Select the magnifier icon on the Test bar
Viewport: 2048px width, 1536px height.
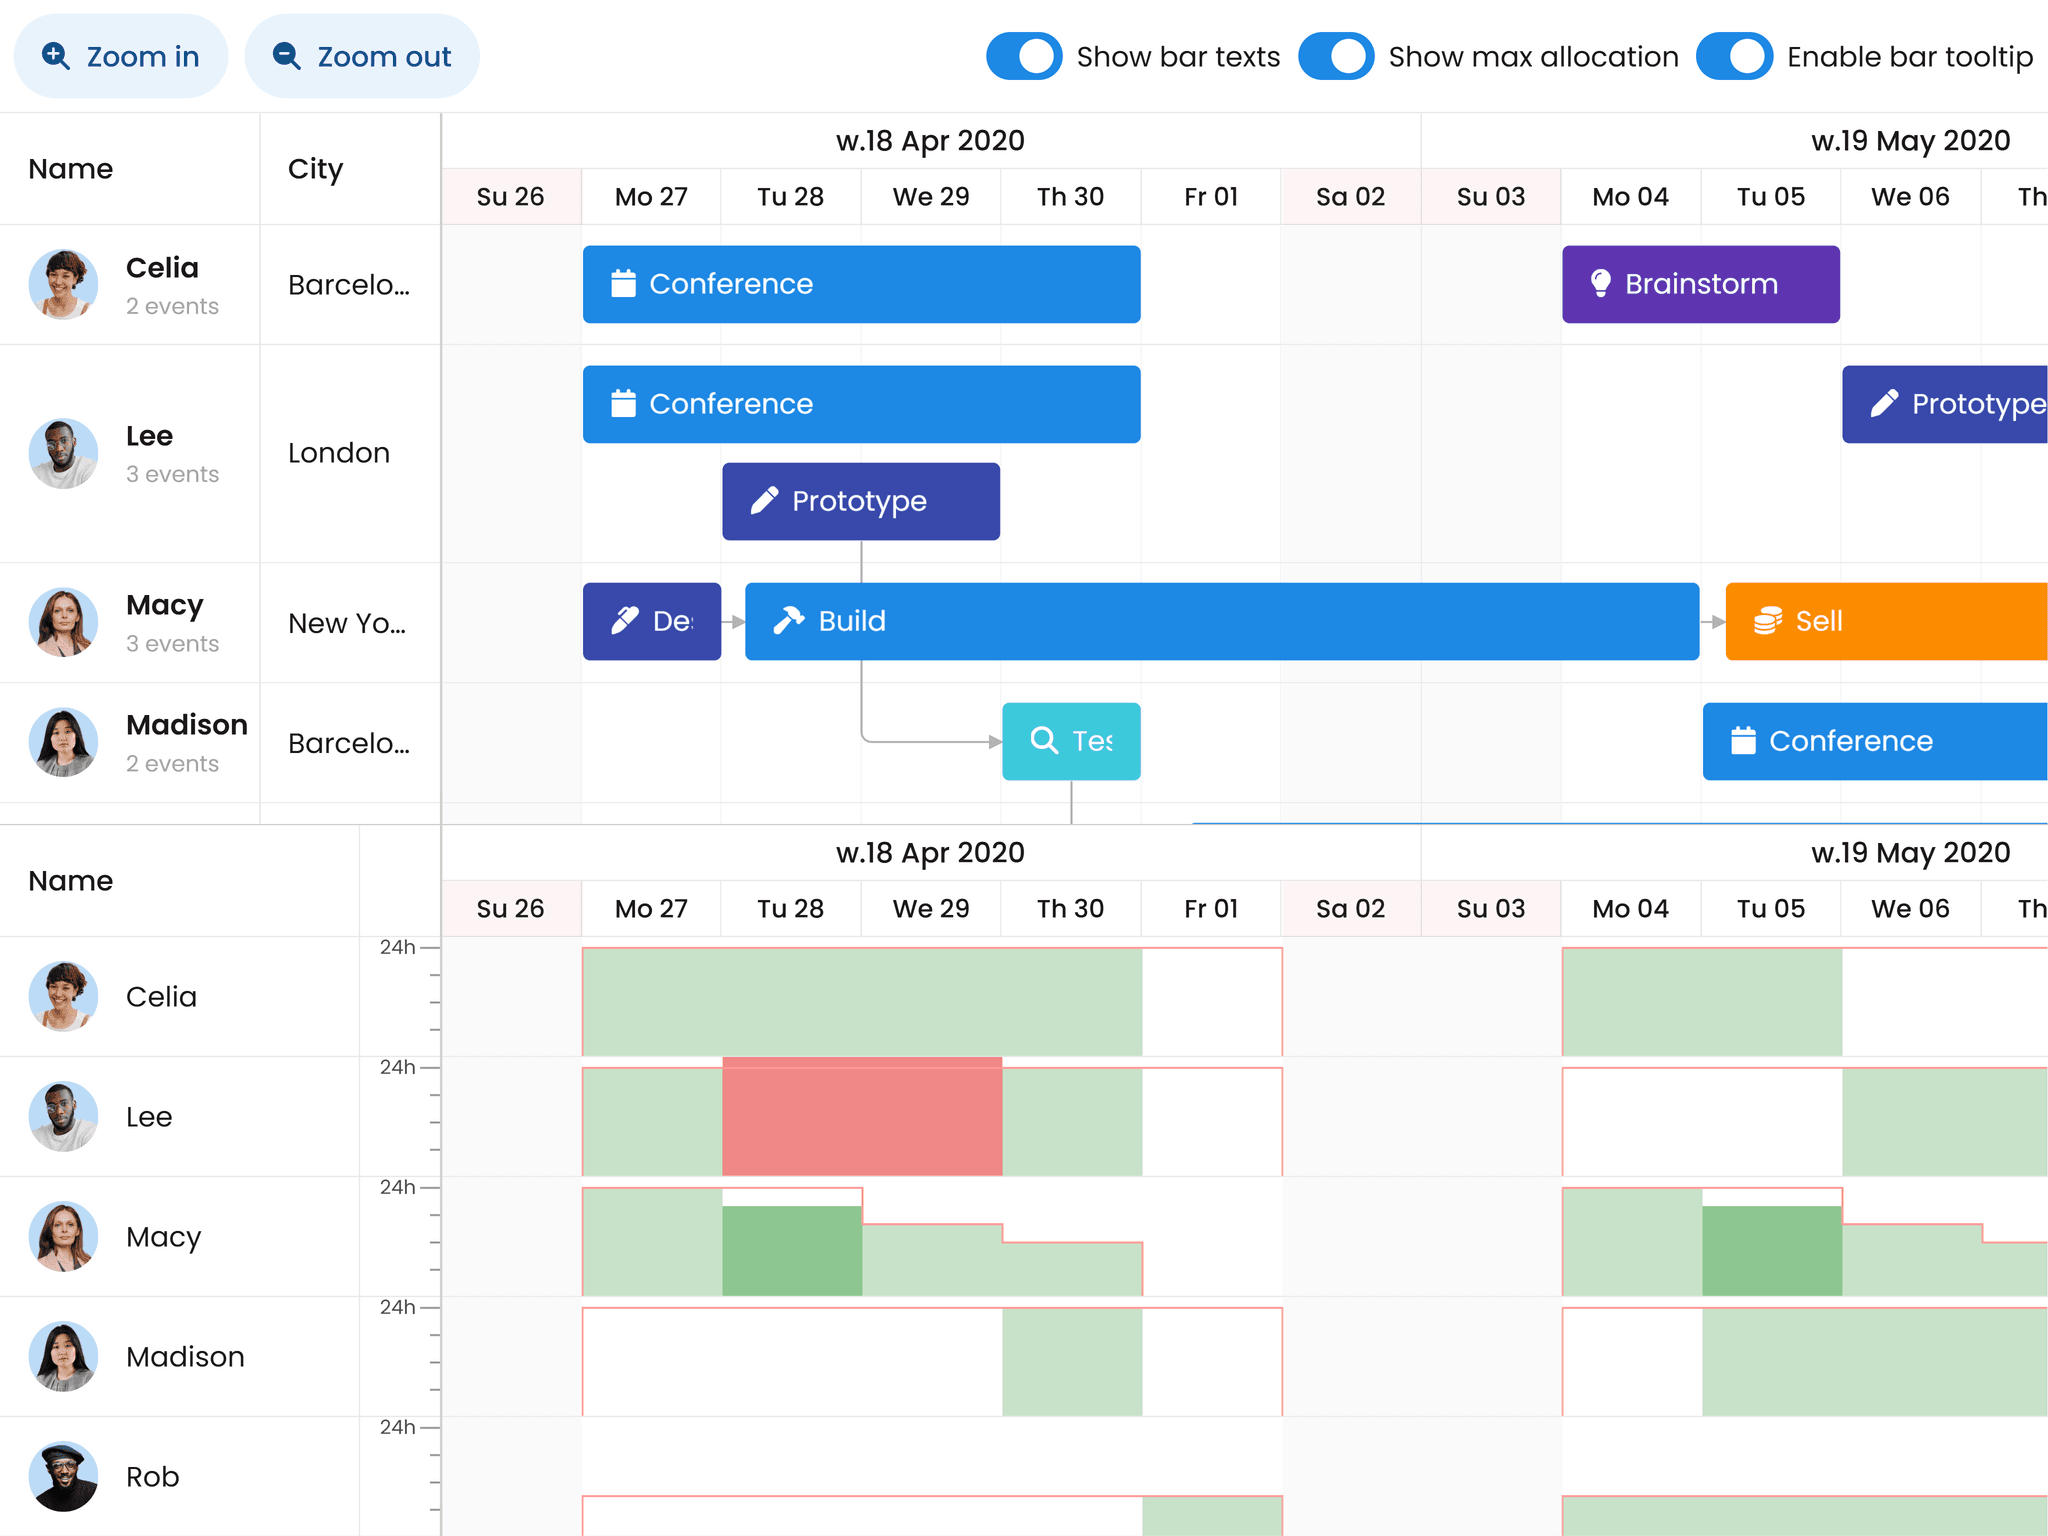1044,741
